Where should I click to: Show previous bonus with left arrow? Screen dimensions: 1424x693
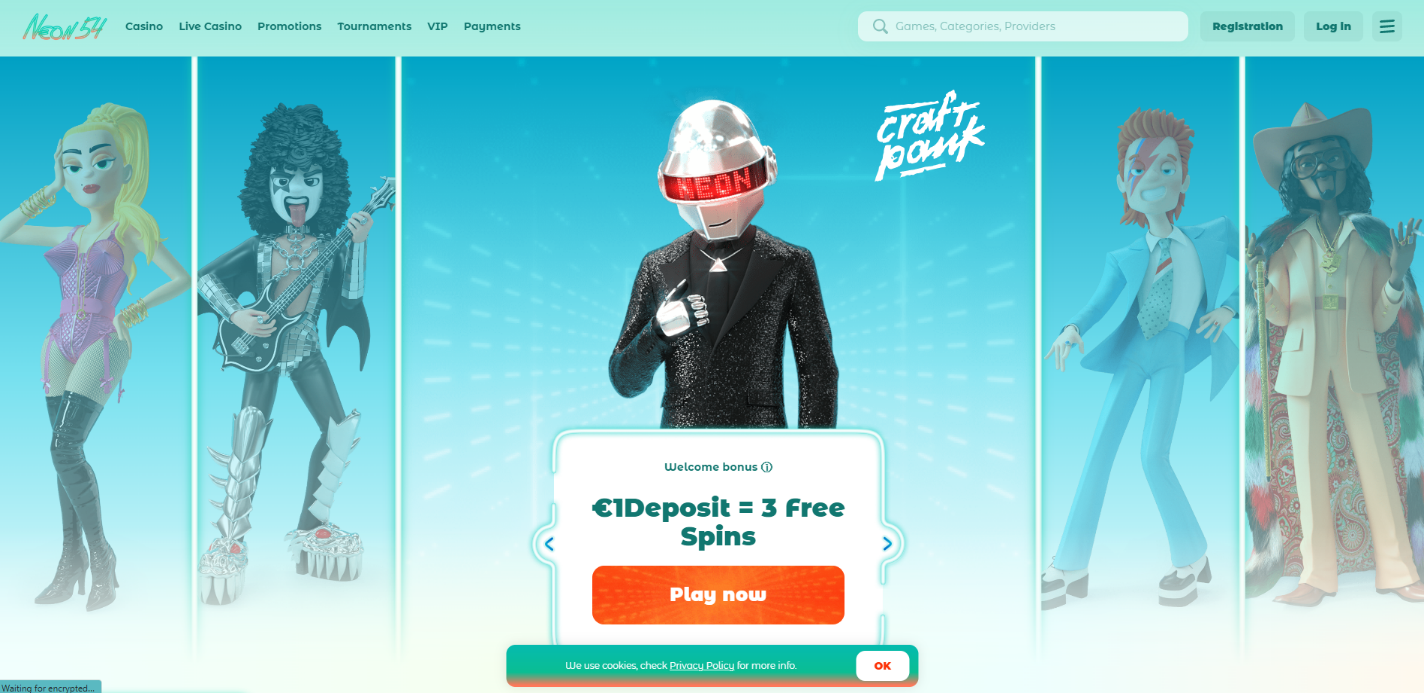point(548,544)
